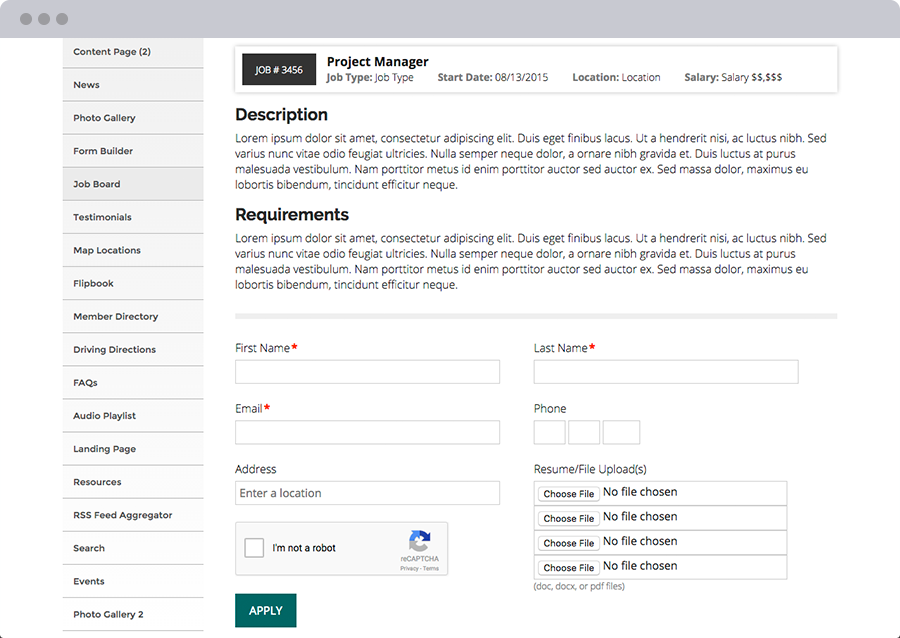Check the I'm not a robot checkbox
900x638 pixels.
254,548
